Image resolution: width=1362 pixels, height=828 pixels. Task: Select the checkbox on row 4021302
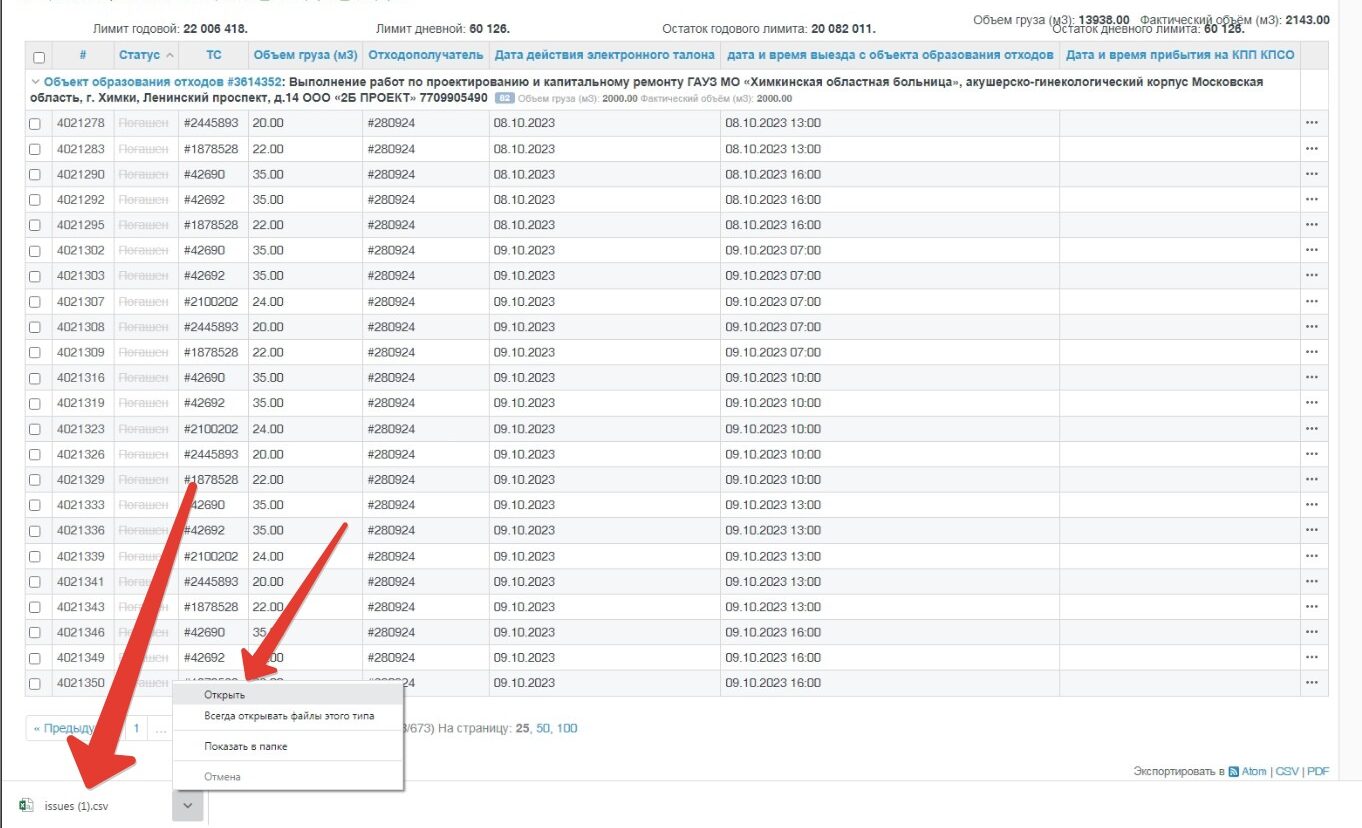35,251
